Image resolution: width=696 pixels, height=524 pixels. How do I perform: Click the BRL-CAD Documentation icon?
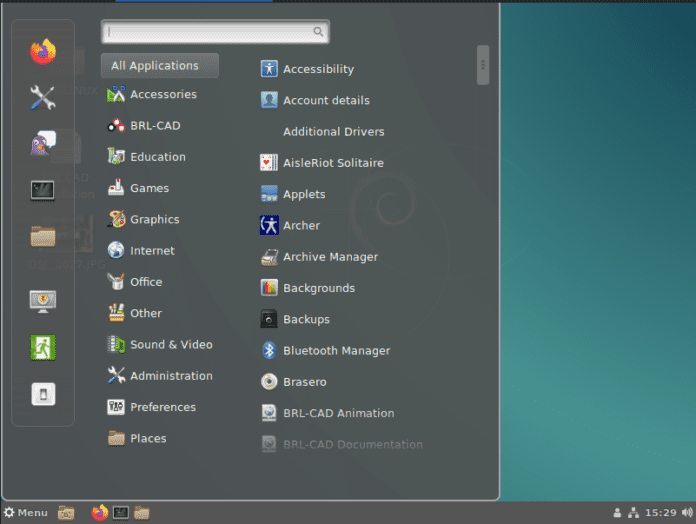click(x=269, y=444)
